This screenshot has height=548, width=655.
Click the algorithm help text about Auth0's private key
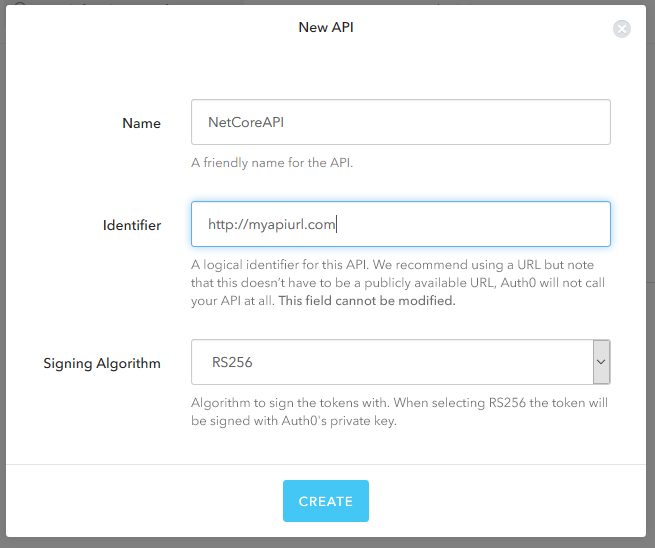(x=399, y=411)
